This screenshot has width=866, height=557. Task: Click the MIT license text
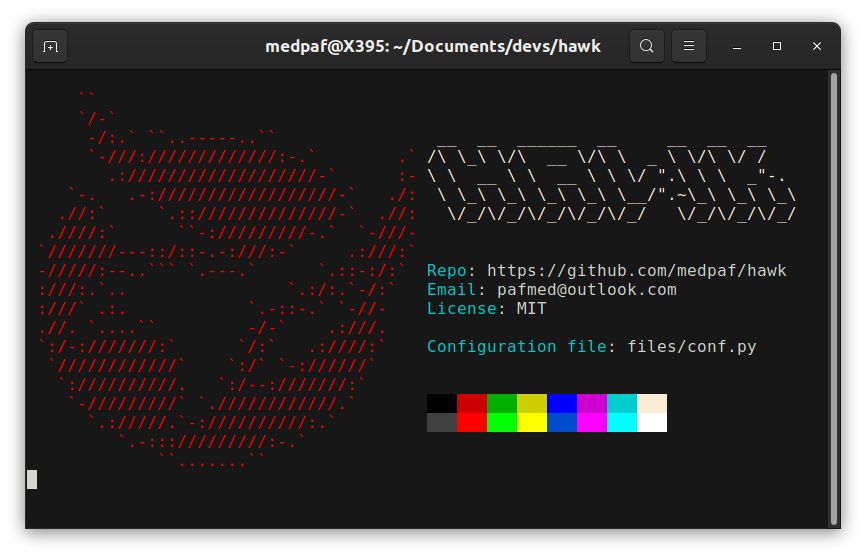click(531, 309)
